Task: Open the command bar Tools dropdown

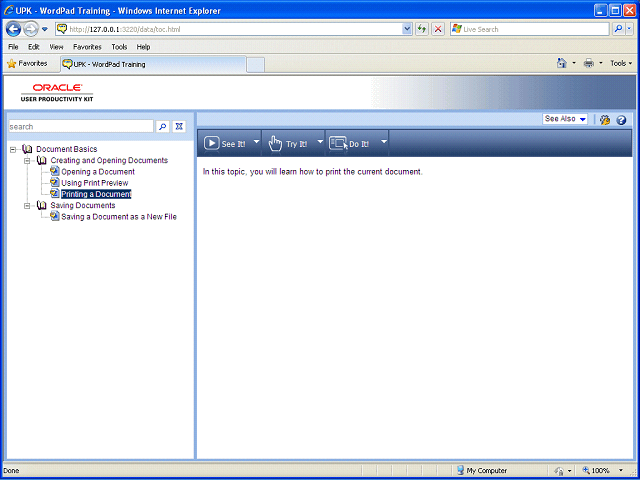Action: tap(621, 63)
